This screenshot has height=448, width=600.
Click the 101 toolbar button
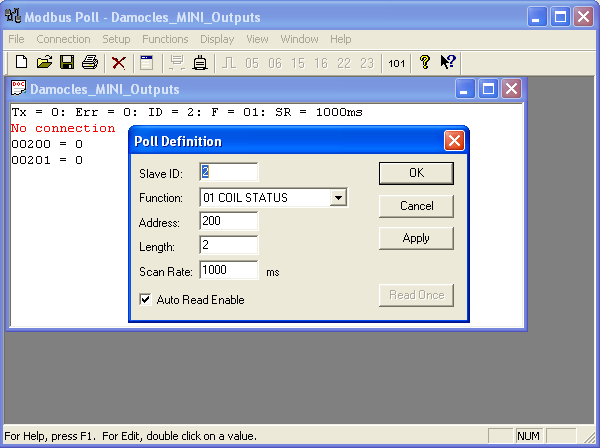point(396,63)
